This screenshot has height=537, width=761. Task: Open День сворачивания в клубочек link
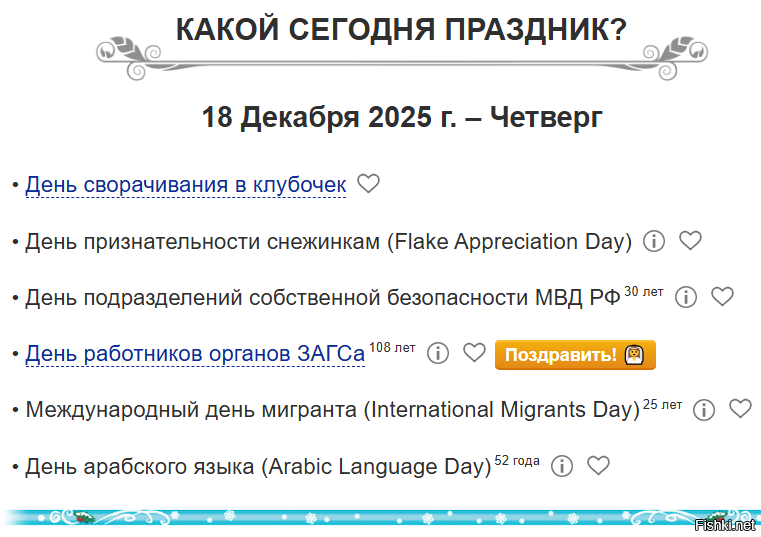coord(186,185)
